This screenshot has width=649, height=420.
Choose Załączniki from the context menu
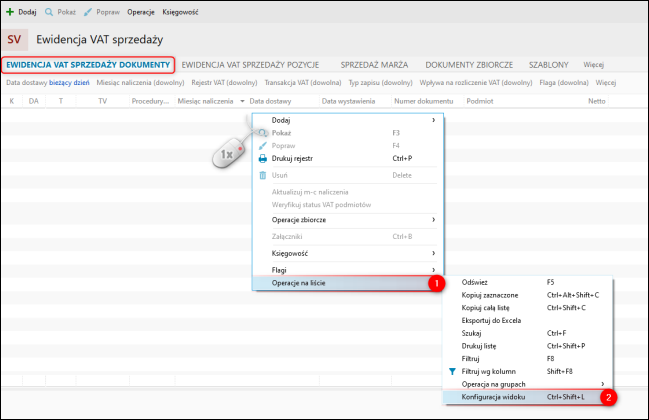tap(348, 237)
